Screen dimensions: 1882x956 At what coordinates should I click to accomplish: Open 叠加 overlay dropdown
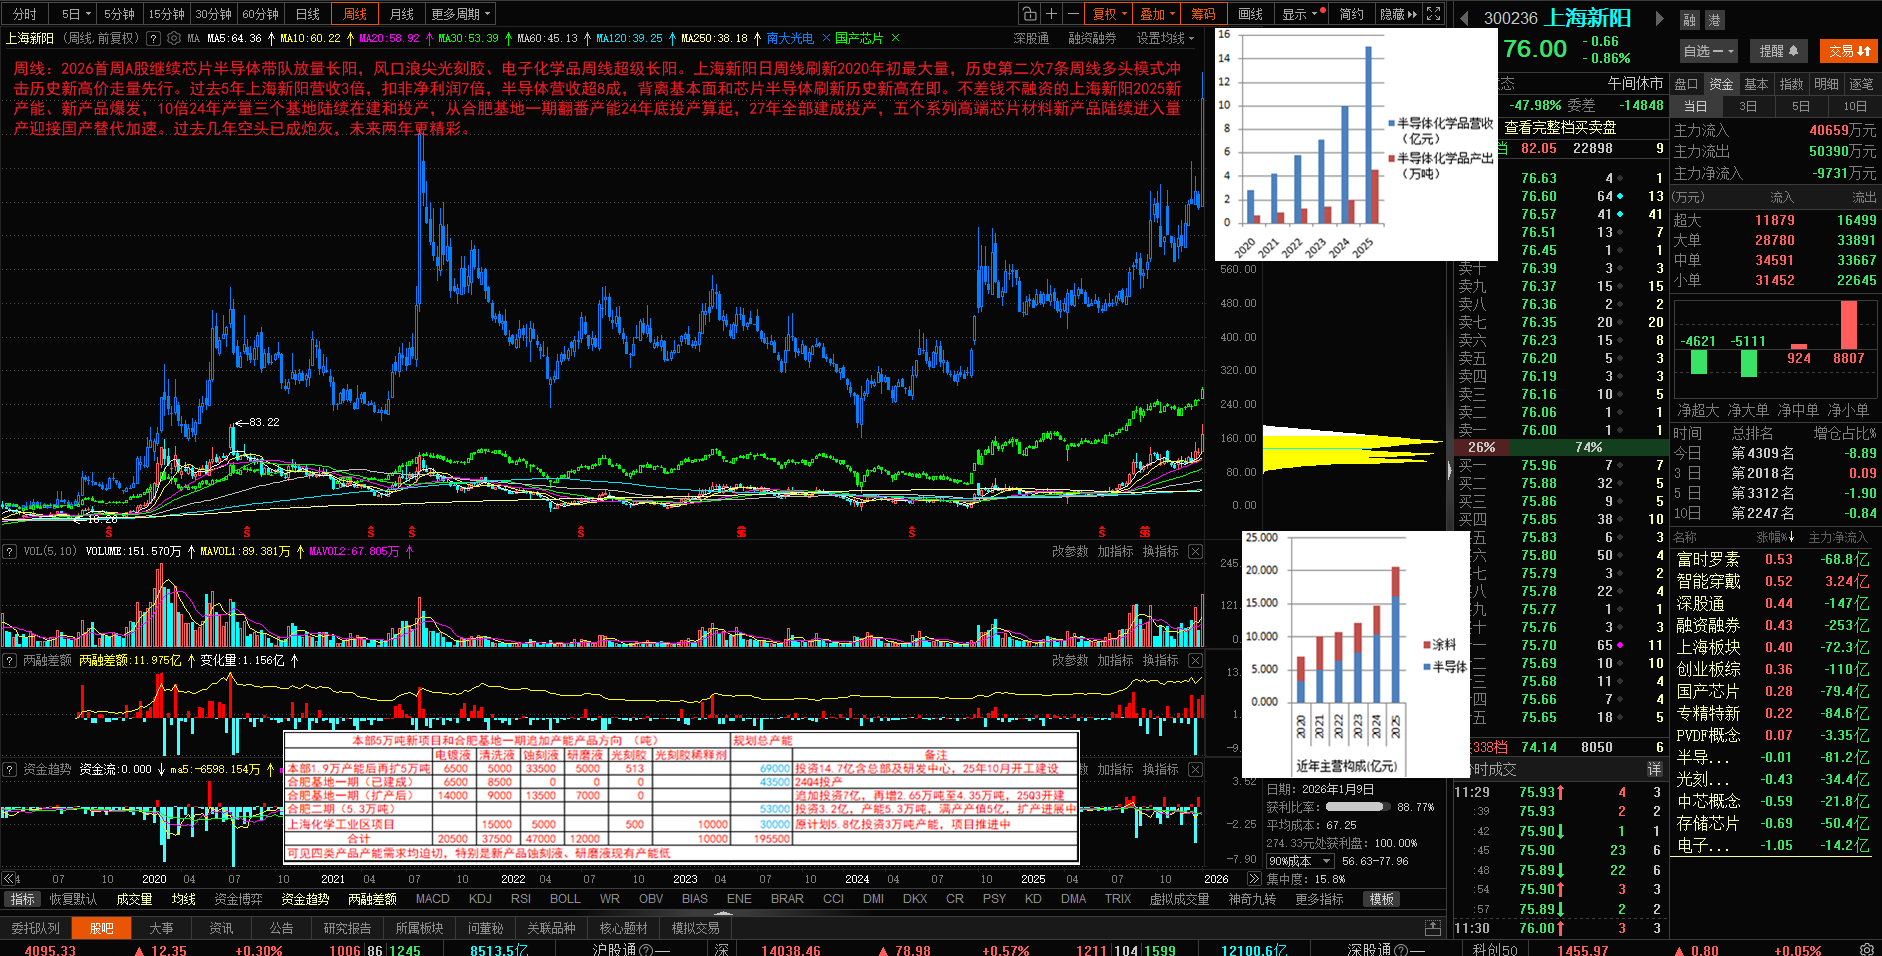tap(1157, 14)
